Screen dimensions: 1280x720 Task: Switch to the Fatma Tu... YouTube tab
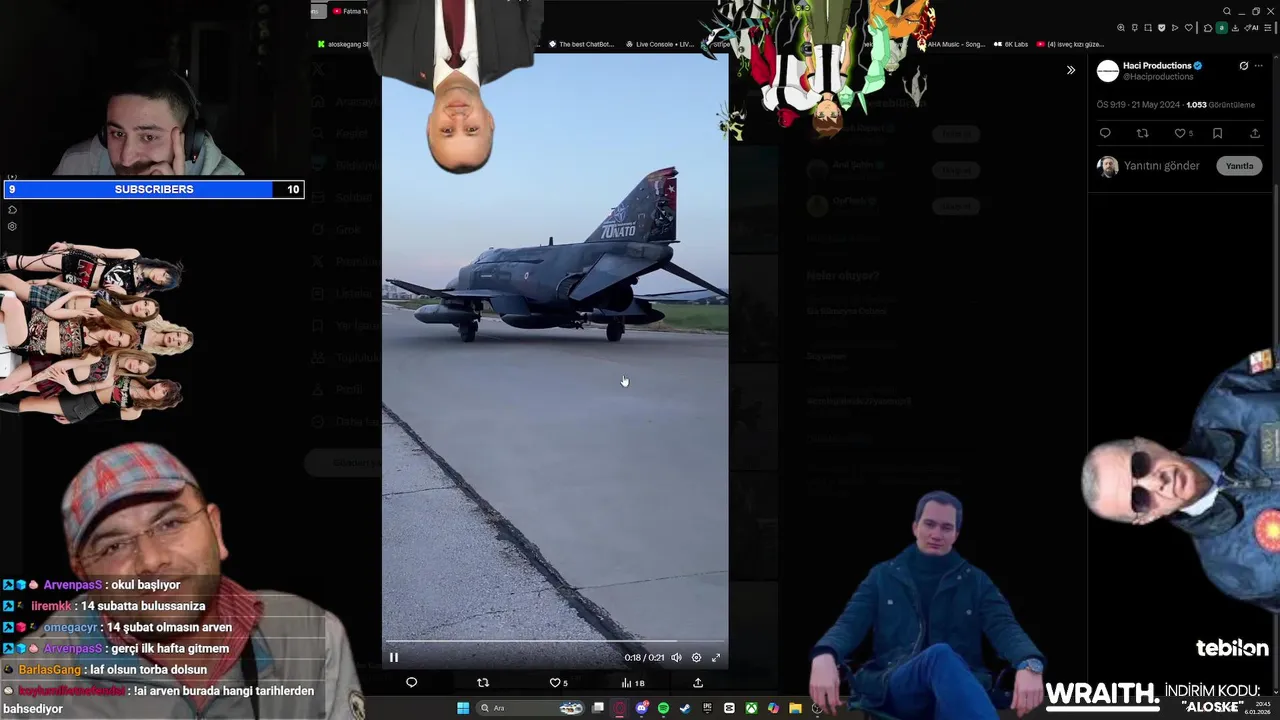coord(349,11)
